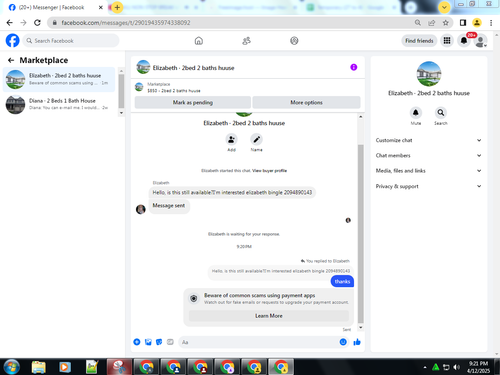Open a new tab with the plus button
The width and height of the screenshot is (500, 375).
point(117,7)
